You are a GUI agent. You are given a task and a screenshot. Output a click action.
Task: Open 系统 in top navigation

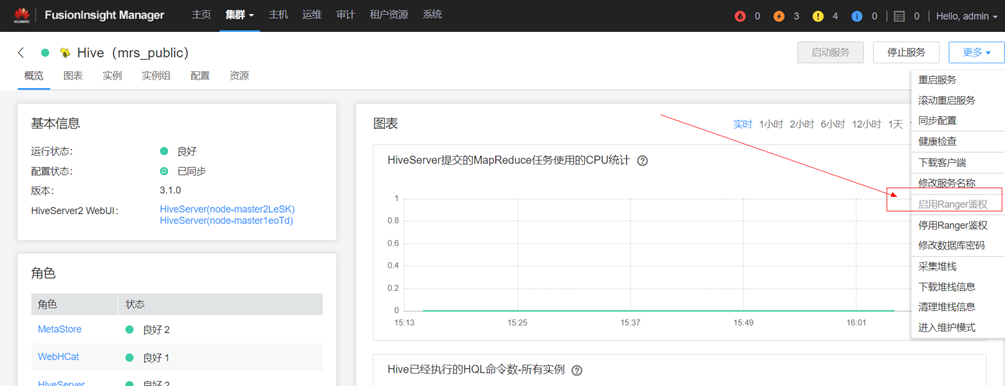[x=432, y=15]
